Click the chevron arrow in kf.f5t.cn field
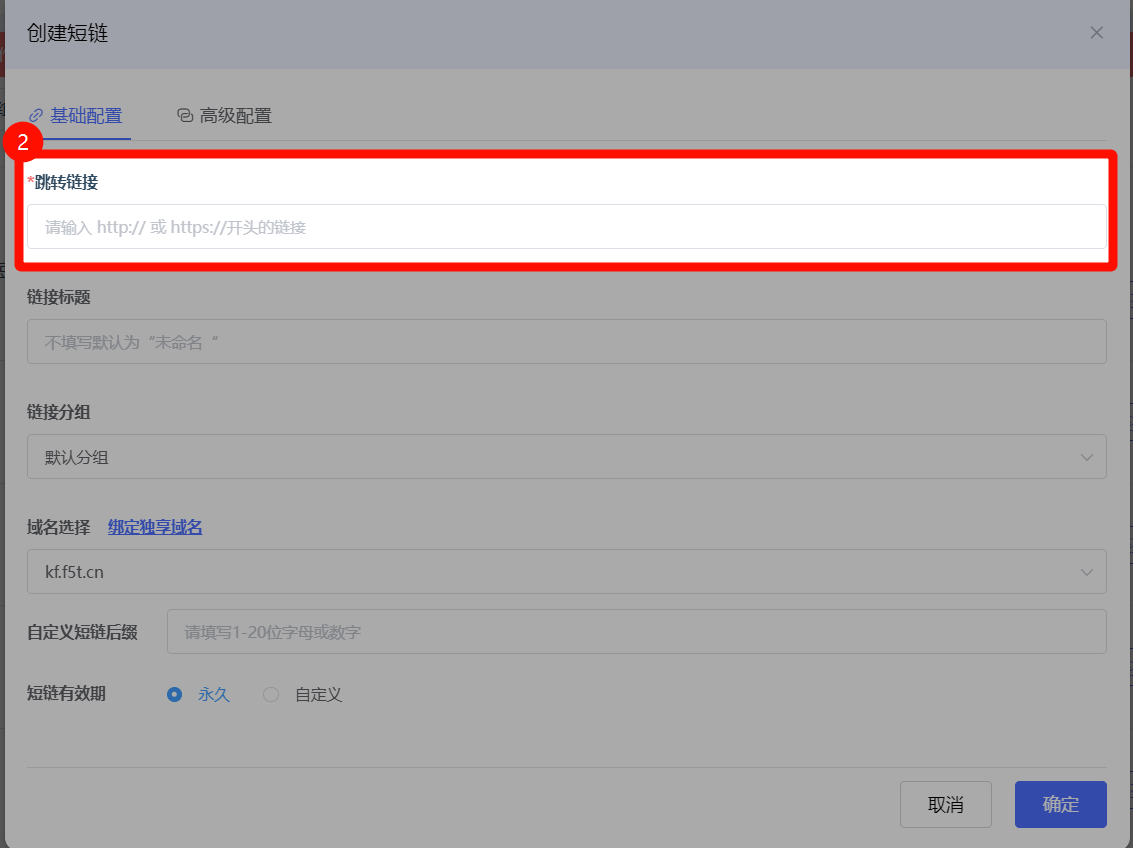This screenshot has width=1133, height=848. coord(1087,572)
